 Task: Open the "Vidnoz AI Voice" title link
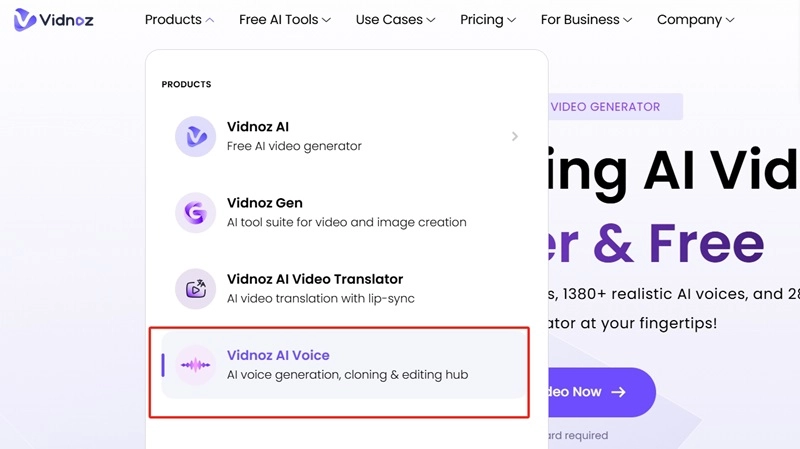click(278, 355)
